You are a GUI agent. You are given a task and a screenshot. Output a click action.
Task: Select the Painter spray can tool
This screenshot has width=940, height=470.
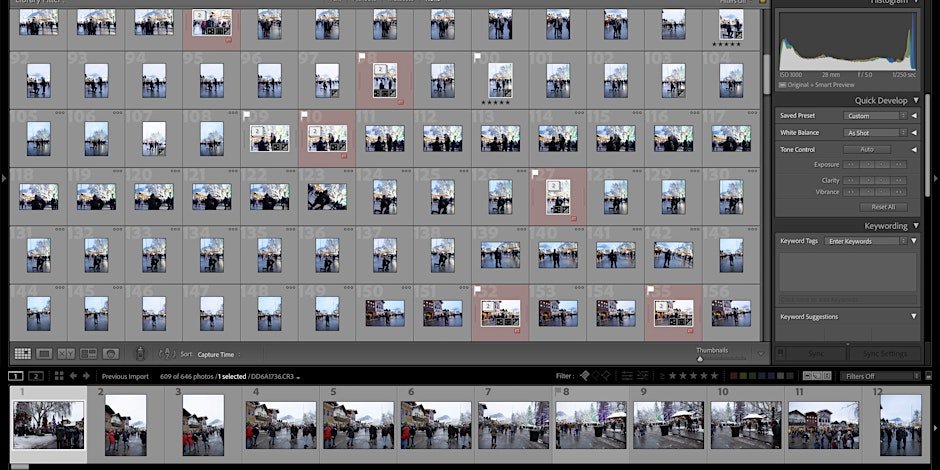(140, 354)
